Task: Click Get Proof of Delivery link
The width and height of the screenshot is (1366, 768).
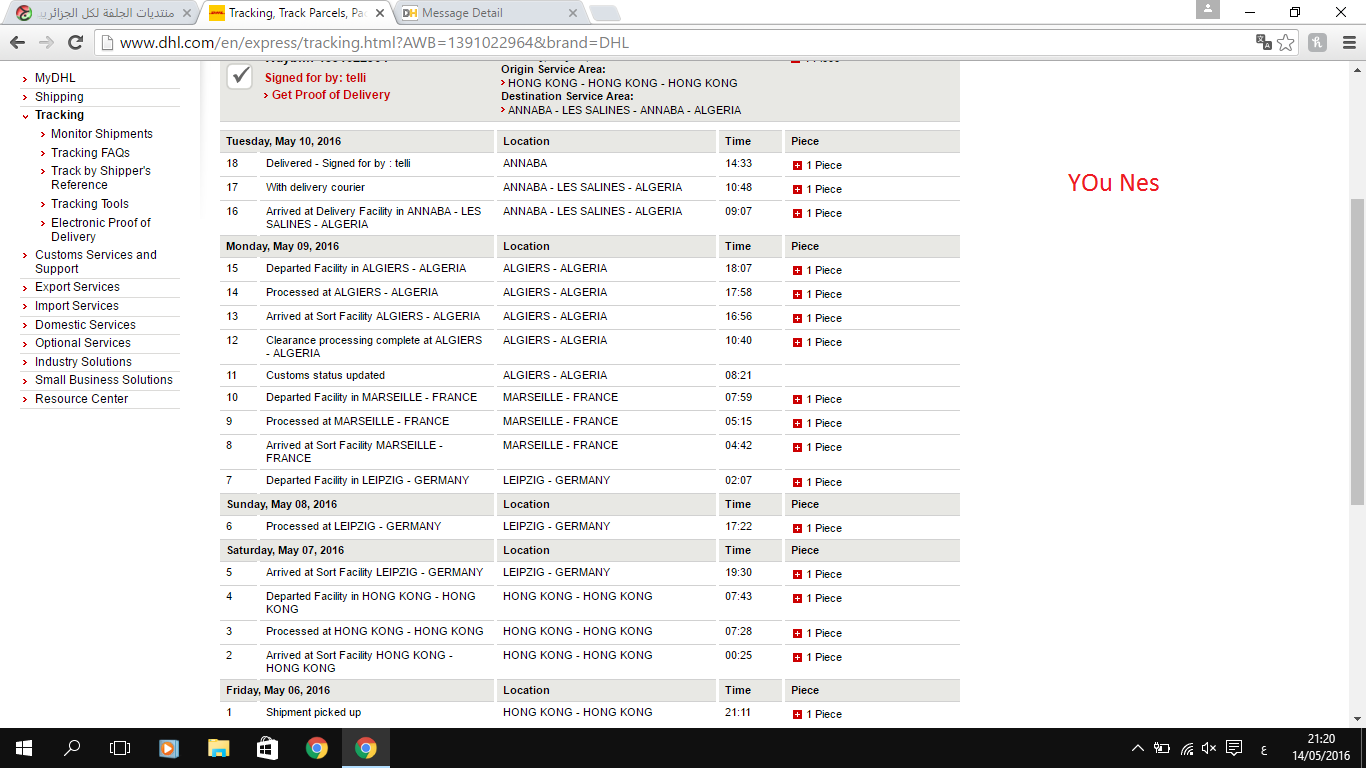Action: pyautogui.click(x=331, y=95)
